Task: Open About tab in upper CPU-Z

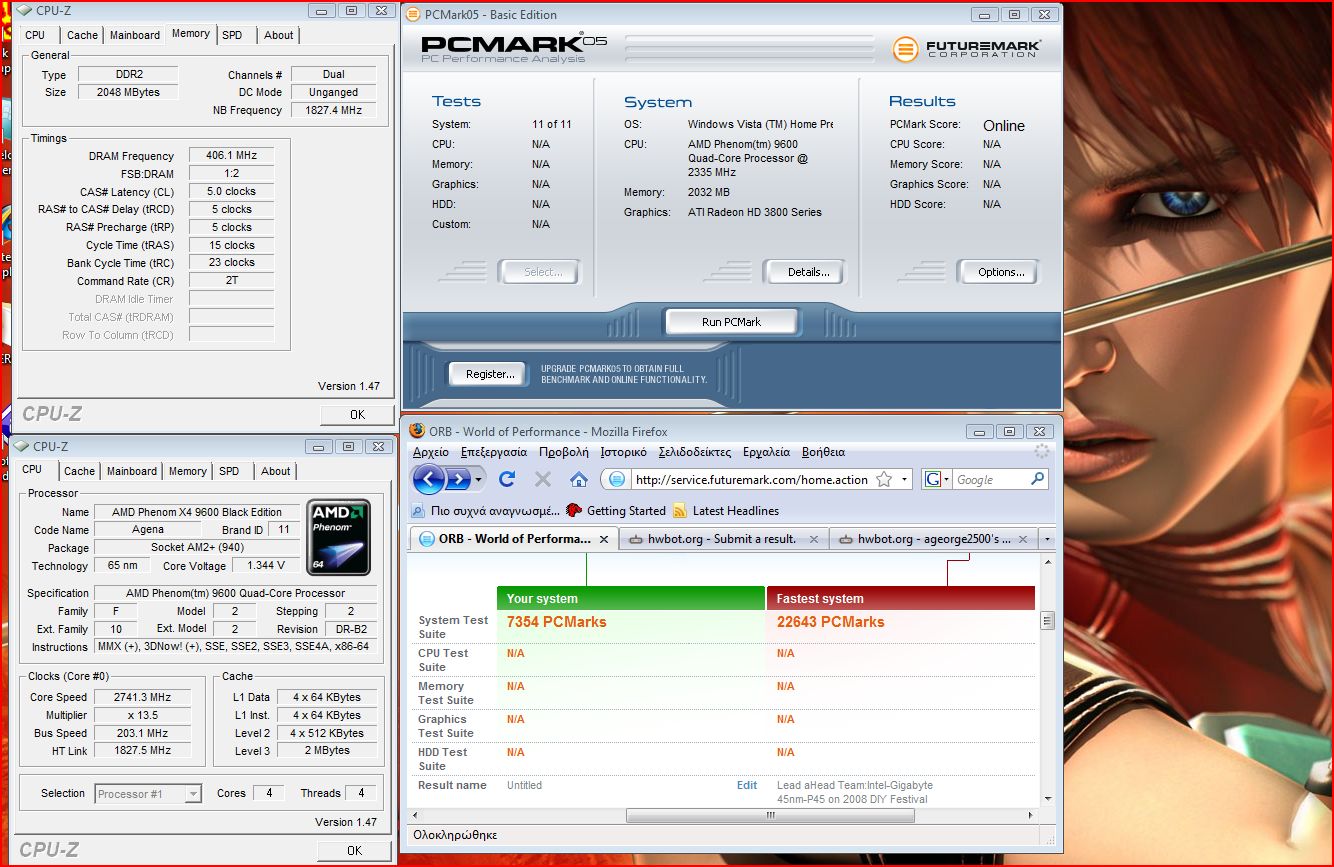Action: click(x=279, y=35)
